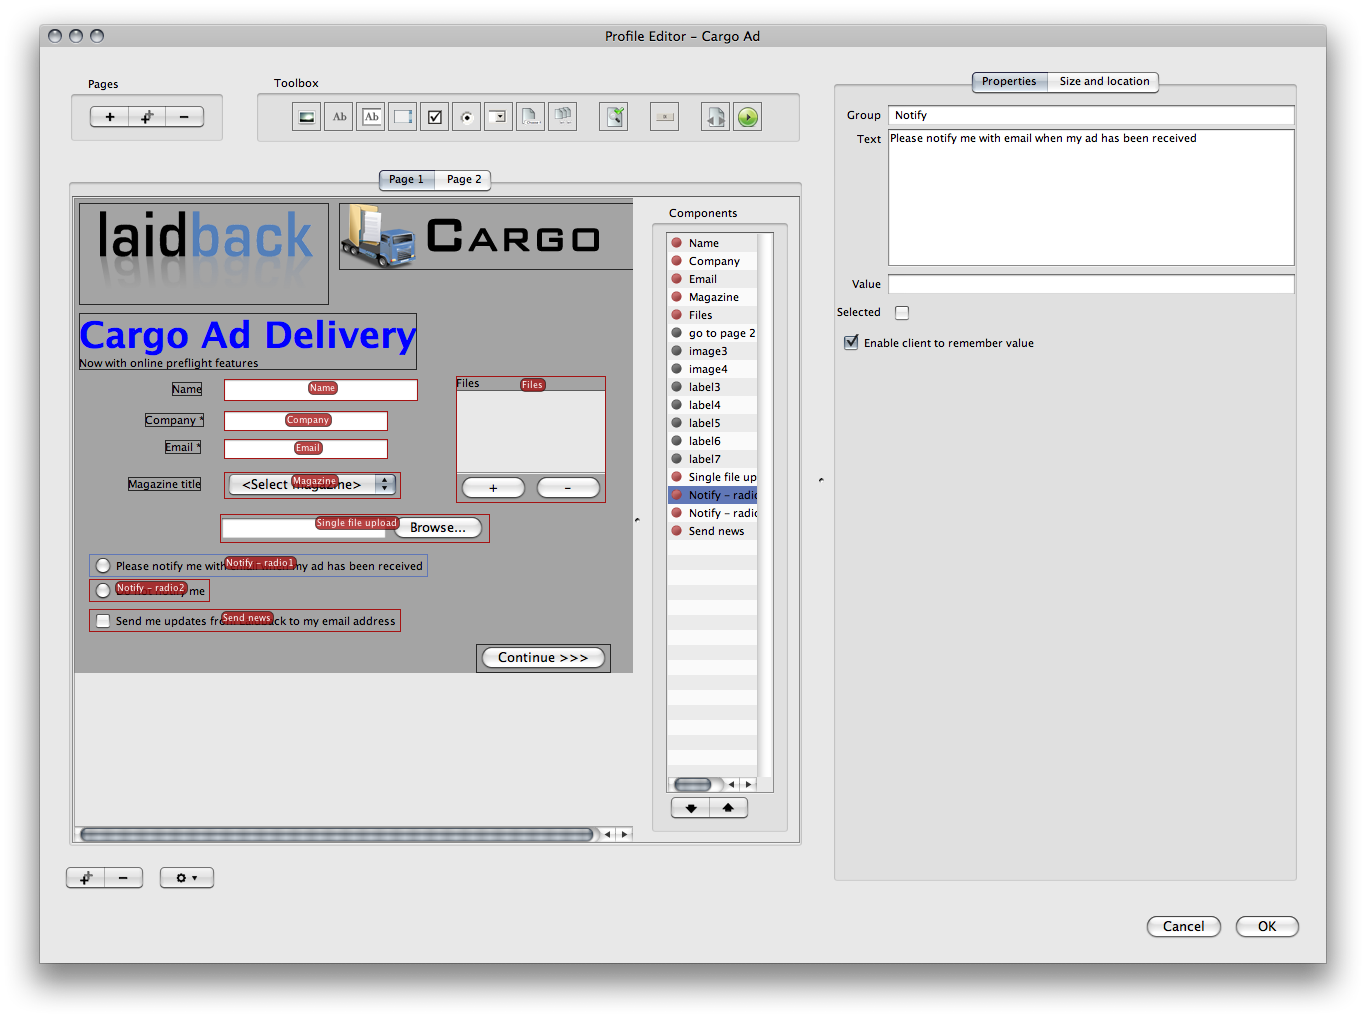Screen dimensions: 1366x1018
Task: Select the dropdown combo box tool in Toolbox
Action: [498, 117]
